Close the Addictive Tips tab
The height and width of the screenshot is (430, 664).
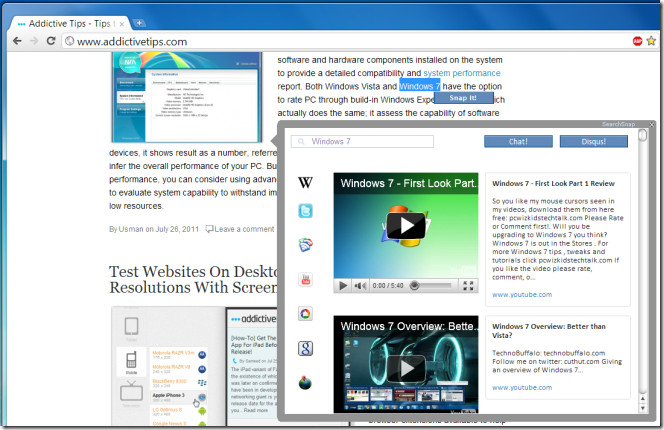click(122, 24)
